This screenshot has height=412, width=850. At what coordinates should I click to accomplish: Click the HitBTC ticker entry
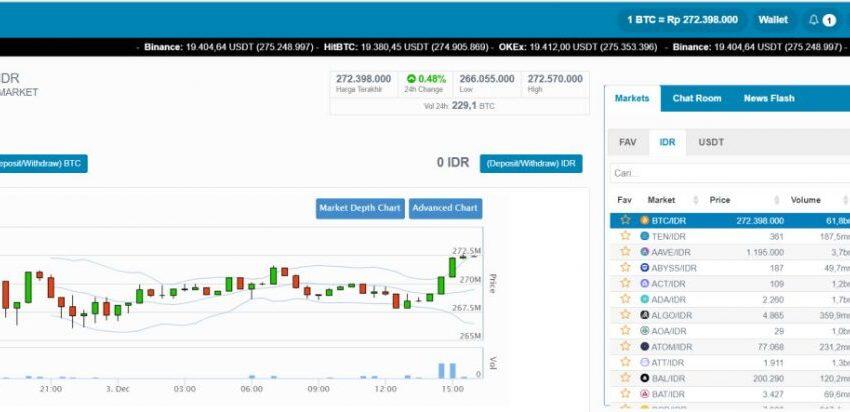click(x=406, y=47)
